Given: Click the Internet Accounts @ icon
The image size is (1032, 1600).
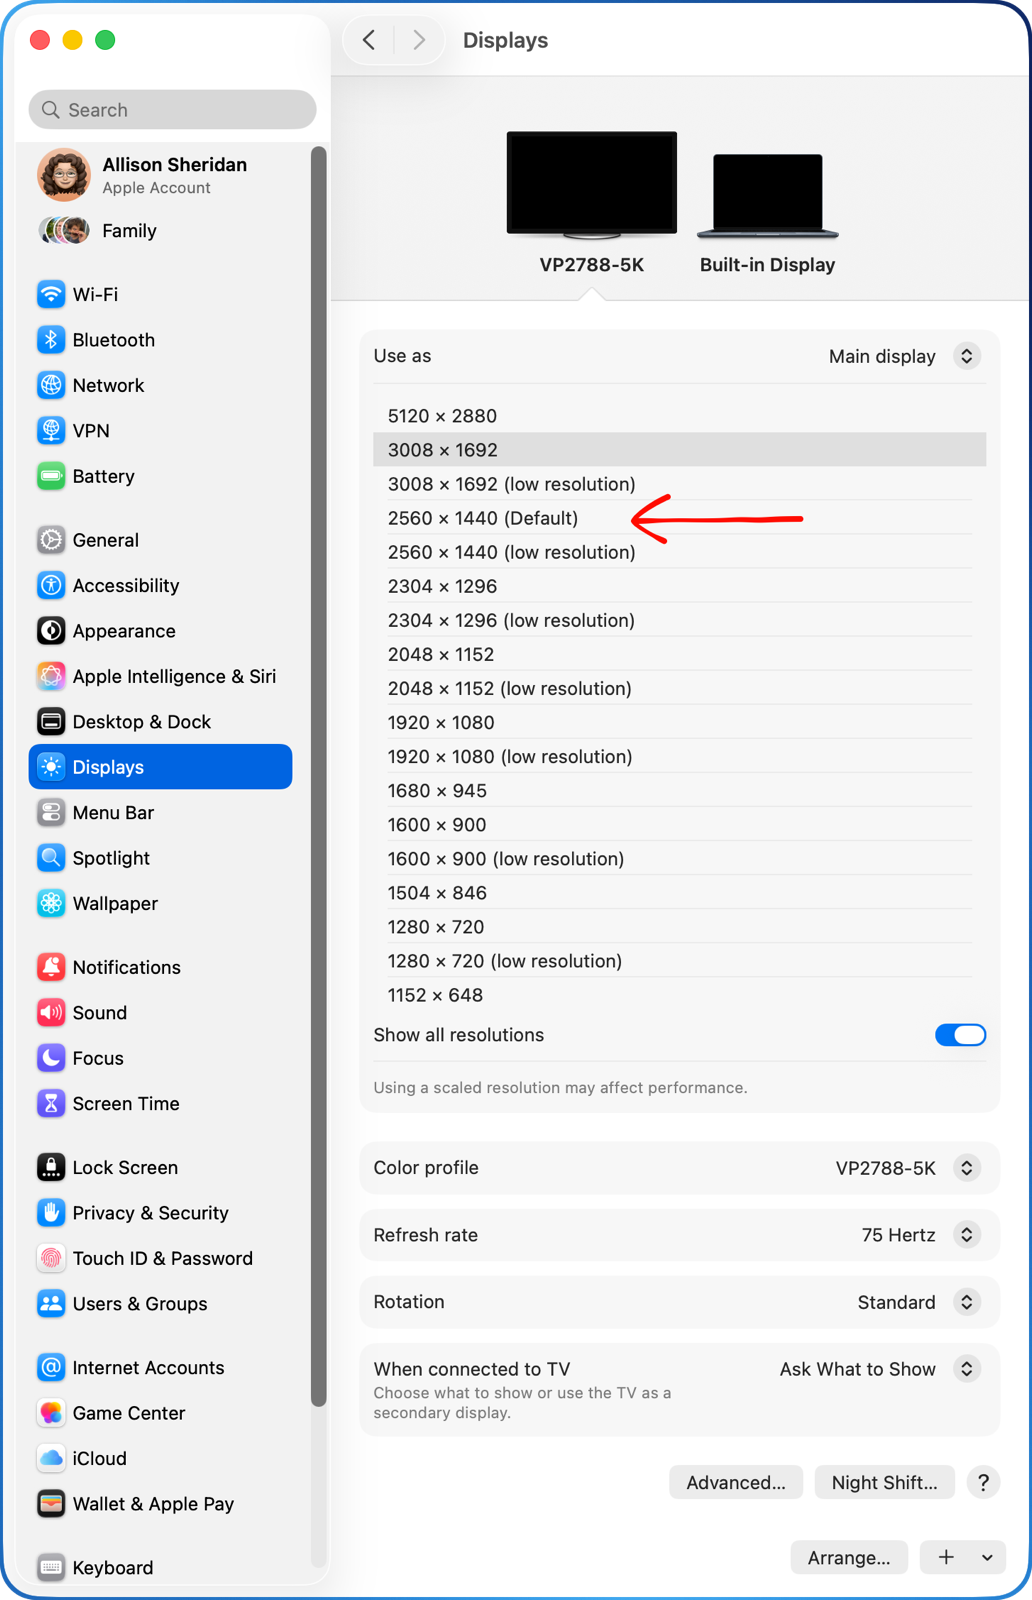Looking at the screenshot, I should tap(51, 1368).
